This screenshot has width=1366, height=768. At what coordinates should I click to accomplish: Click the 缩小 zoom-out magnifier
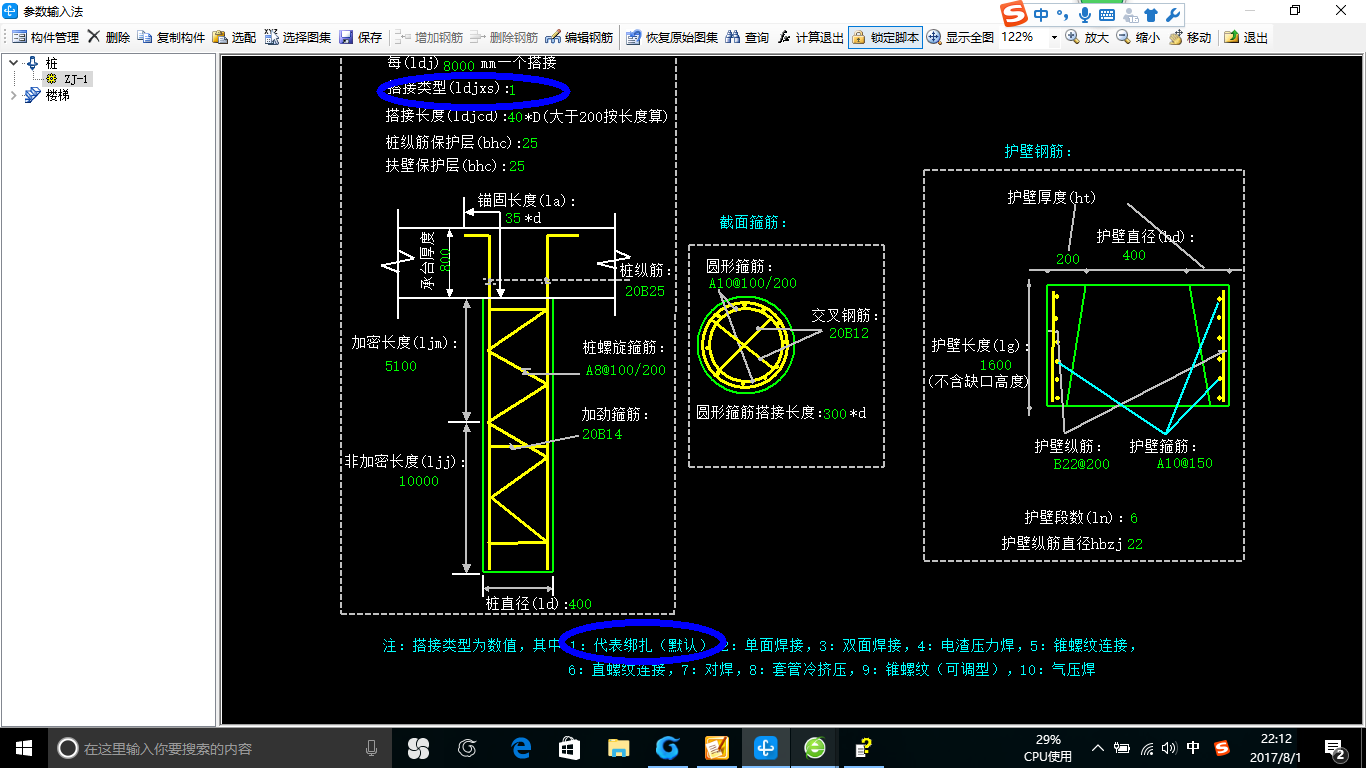tap(1123, 37)
